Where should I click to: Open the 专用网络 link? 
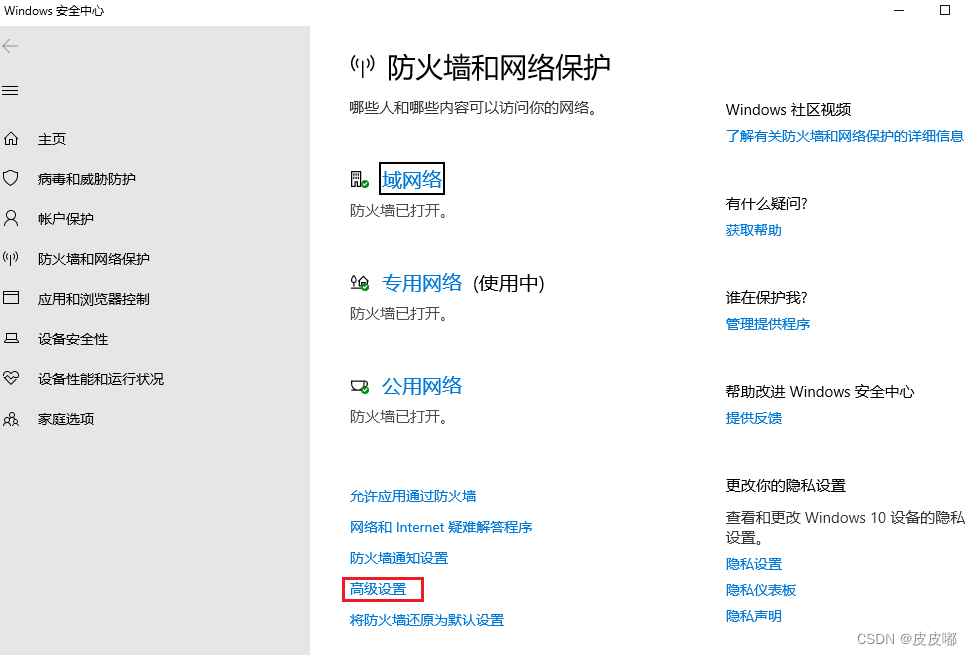point(422,283)
